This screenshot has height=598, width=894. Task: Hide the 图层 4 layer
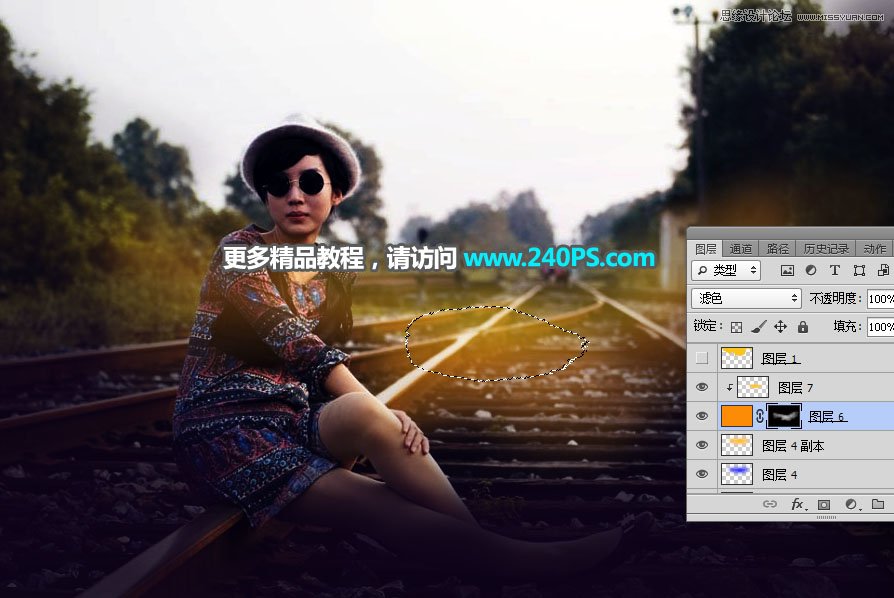[x=702, y=474]
